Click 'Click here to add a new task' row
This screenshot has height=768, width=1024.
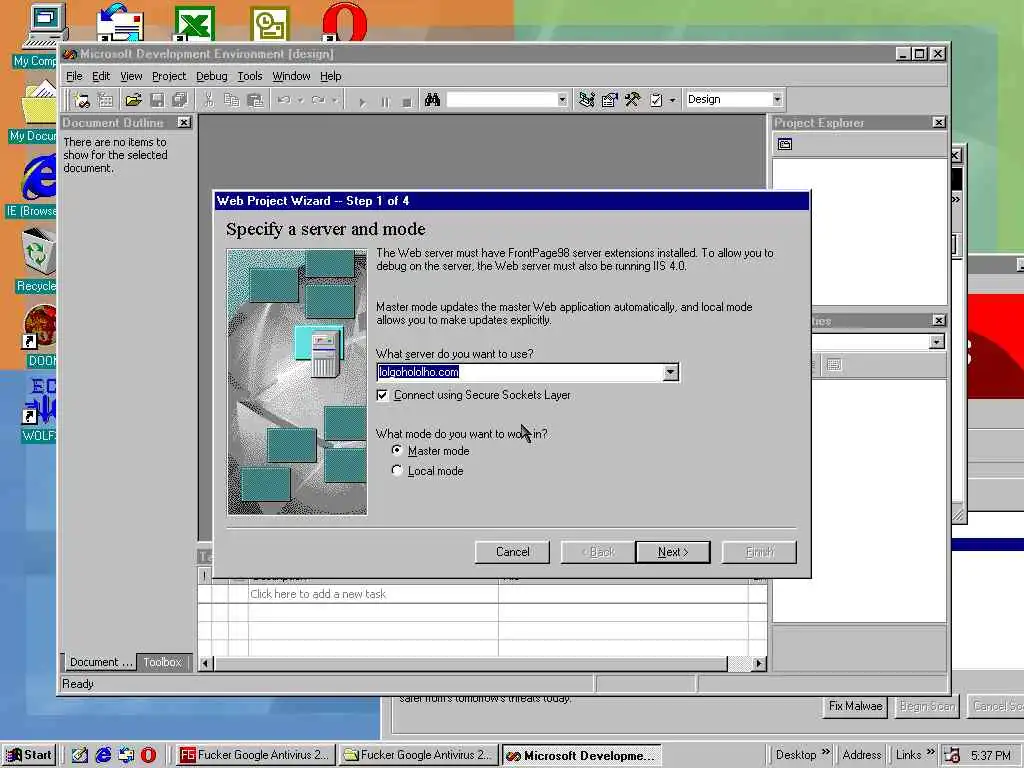[x=482, y=594]
